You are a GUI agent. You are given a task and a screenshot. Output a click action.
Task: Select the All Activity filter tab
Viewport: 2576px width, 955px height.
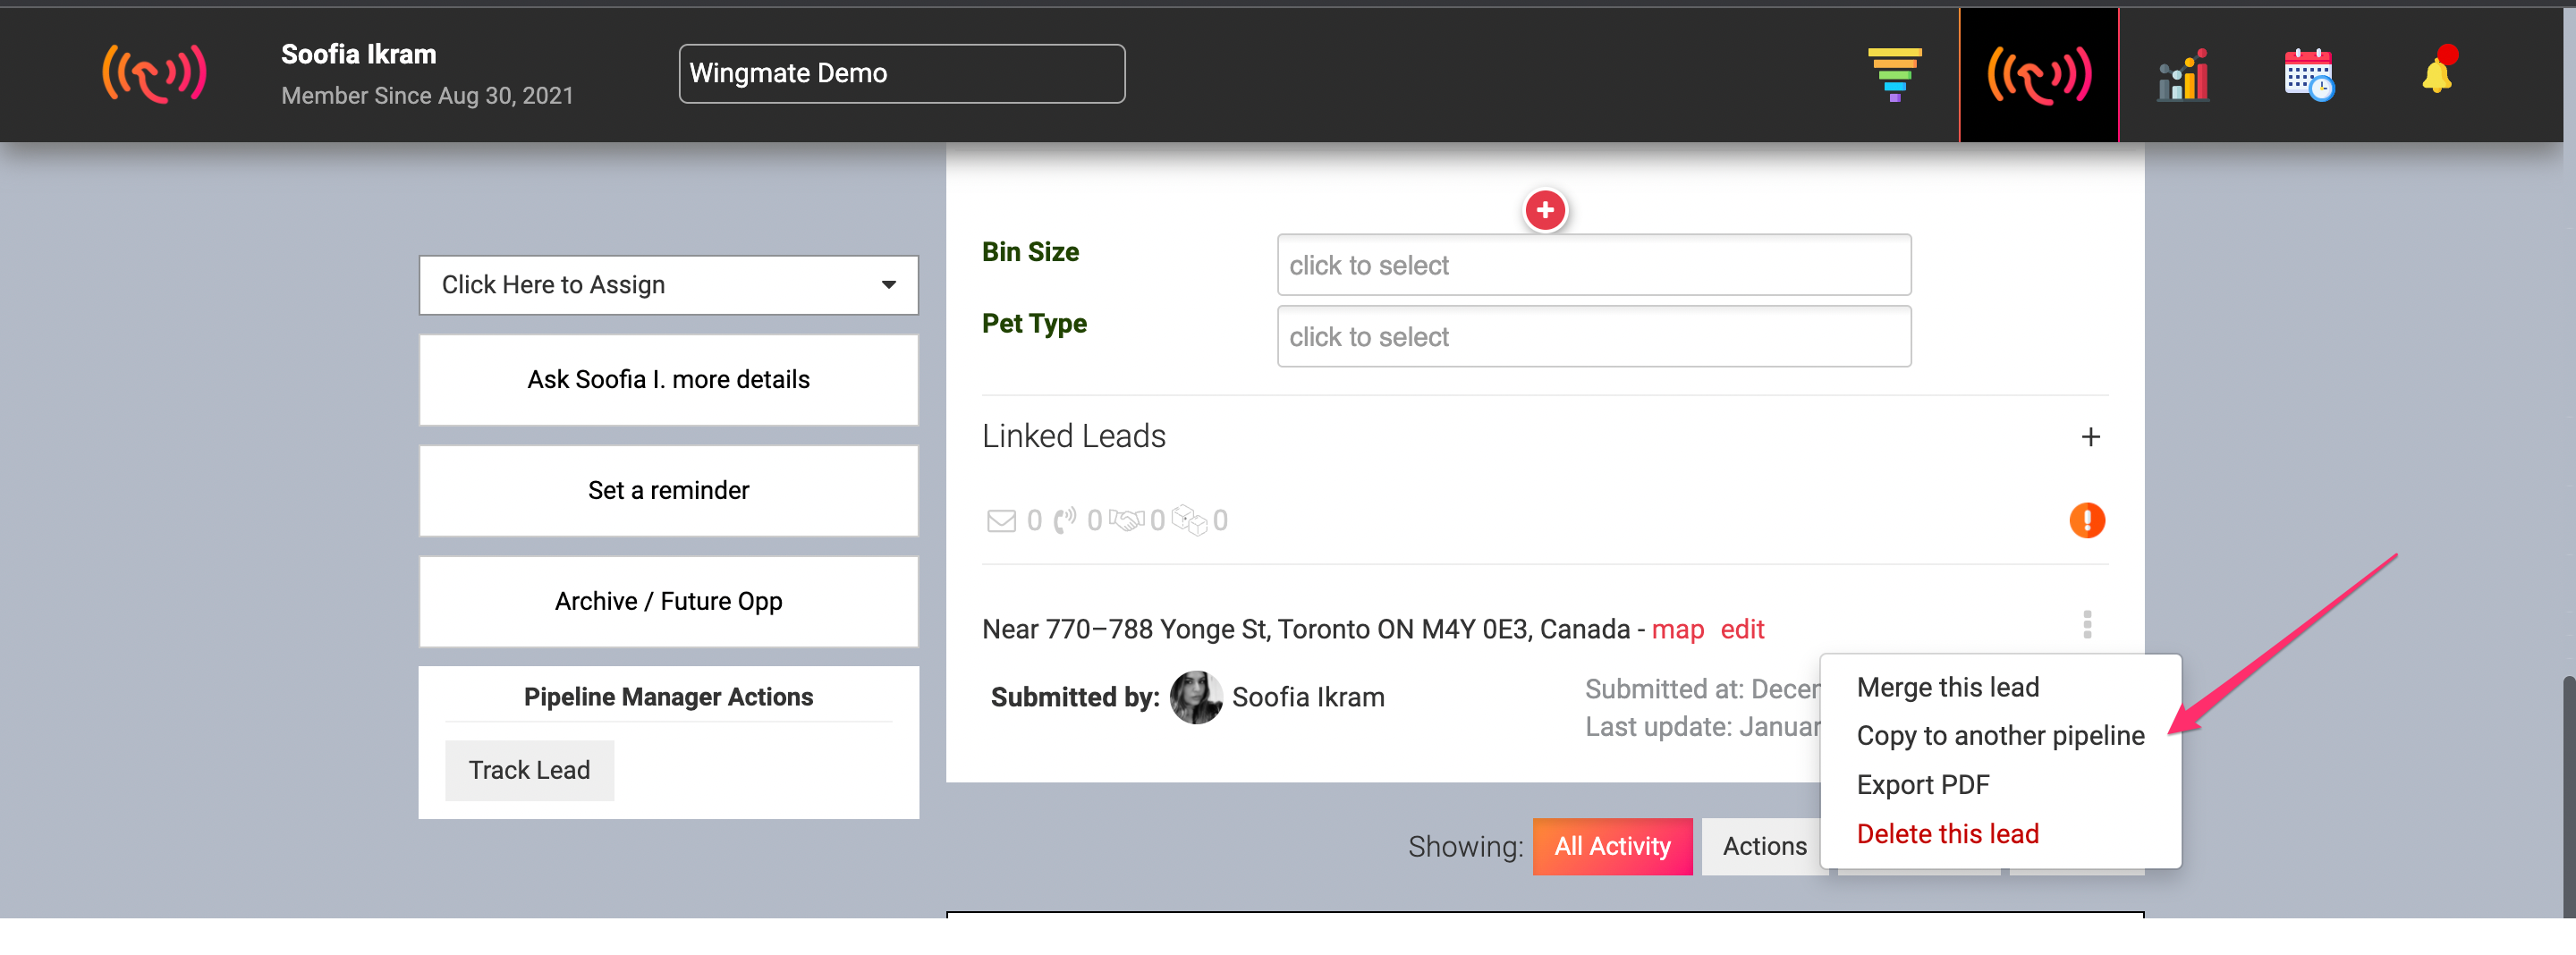[x=1612, y=847]
